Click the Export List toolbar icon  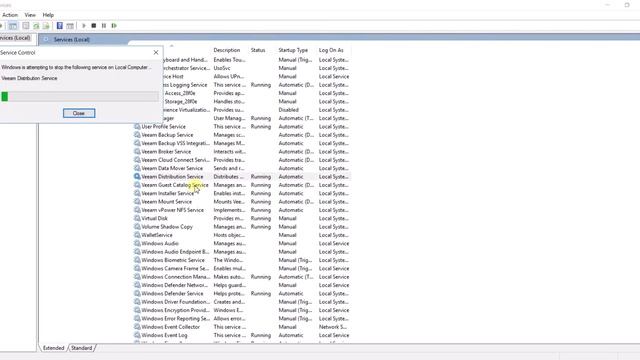(x=46, y=26)
